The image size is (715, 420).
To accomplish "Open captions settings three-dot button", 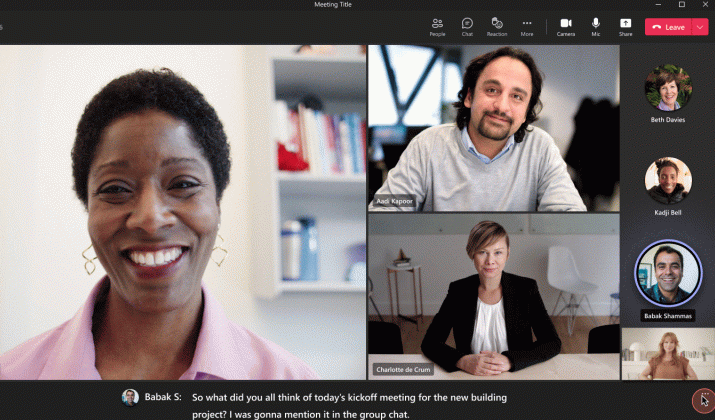I will point(704,400).
